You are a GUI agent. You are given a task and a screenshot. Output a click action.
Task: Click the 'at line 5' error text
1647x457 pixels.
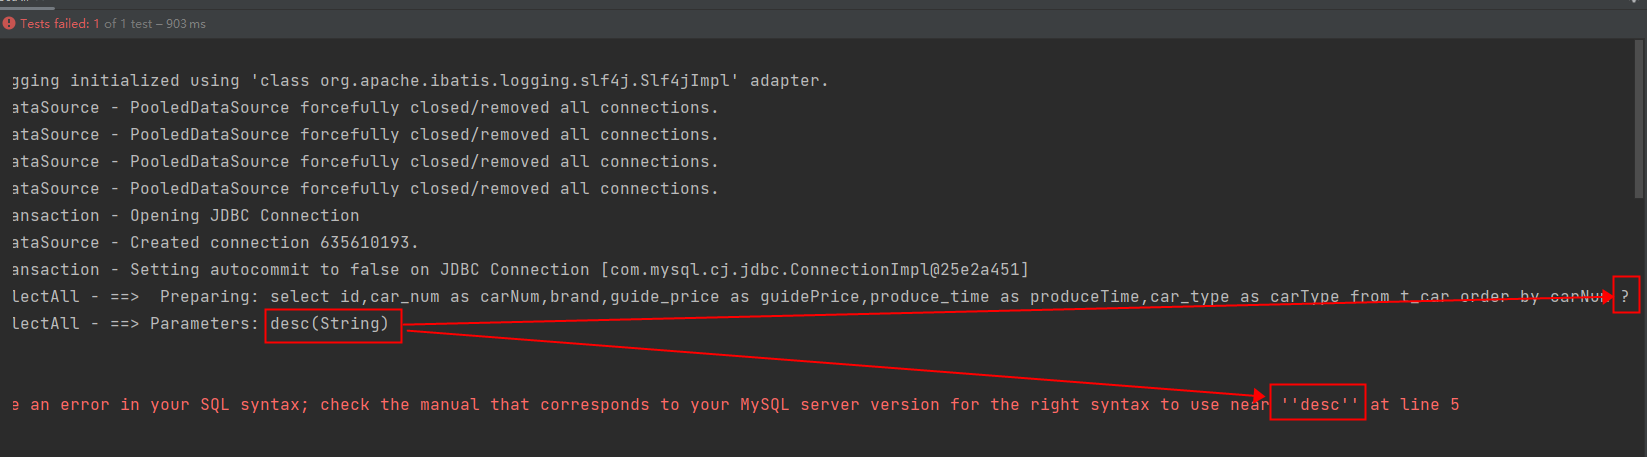(x=1415, y=405)
